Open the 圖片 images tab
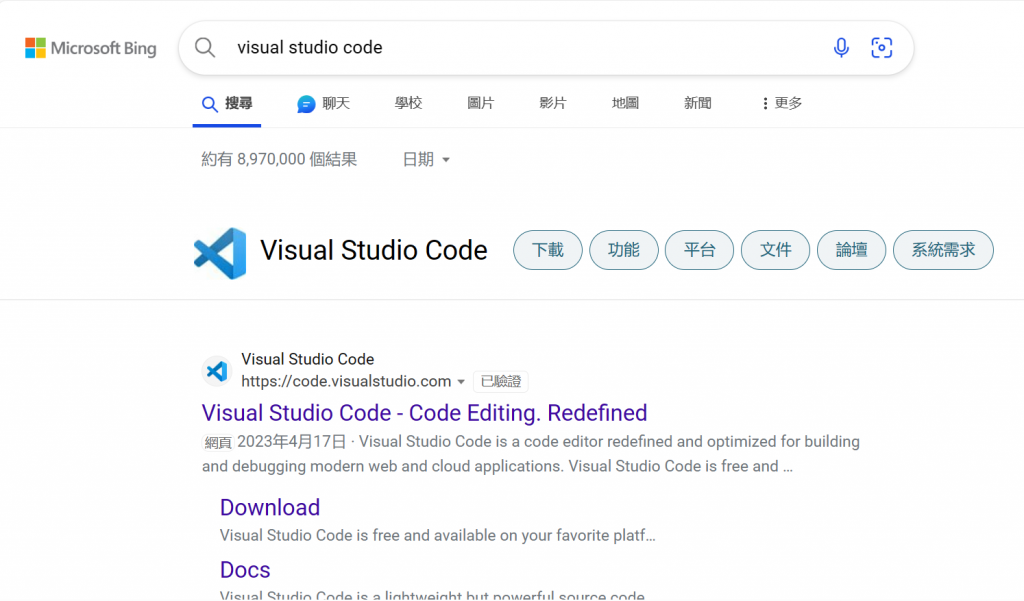 coord(481,103)
